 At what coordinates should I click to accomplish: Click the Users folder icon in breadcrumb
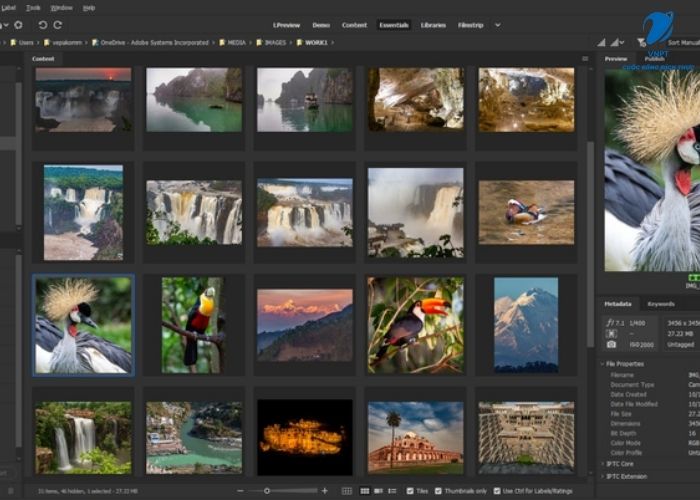tap(13, 42)
